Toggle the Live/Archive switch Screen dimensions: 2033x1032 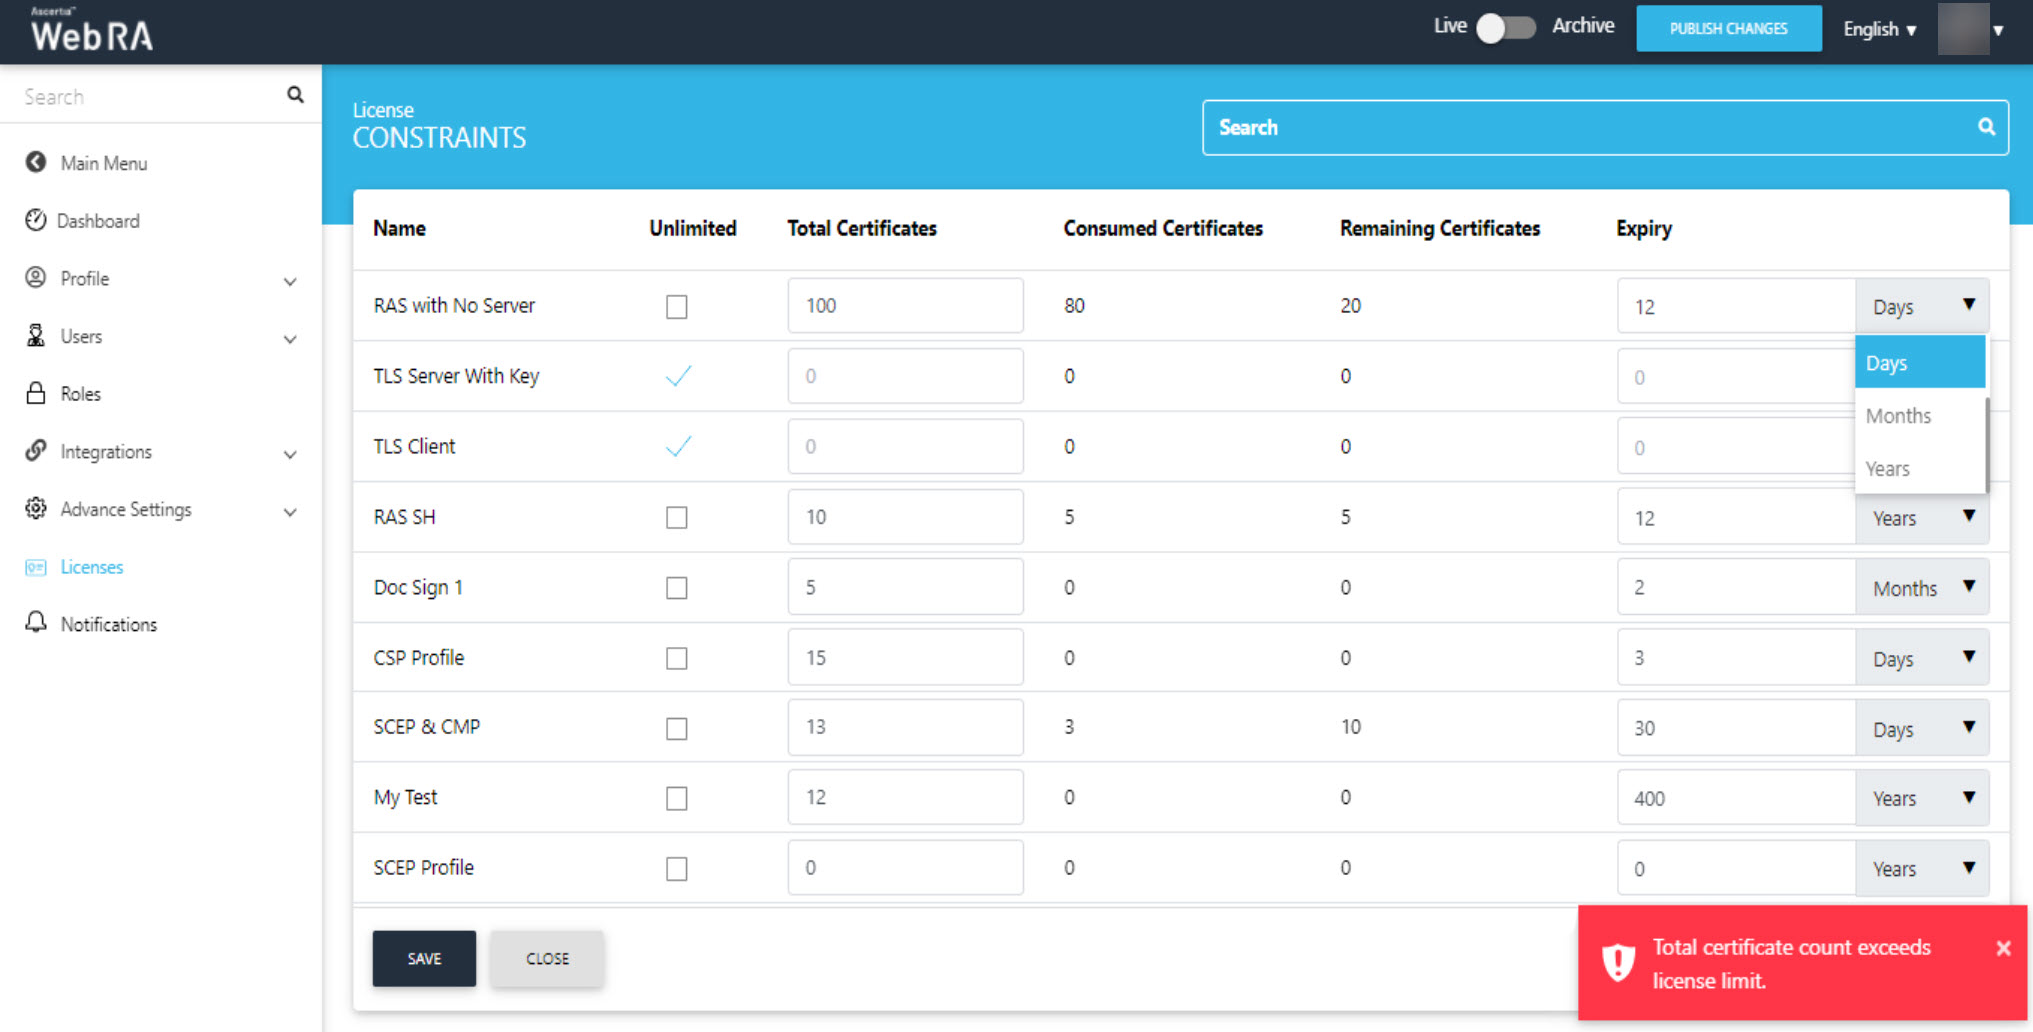1506,28
